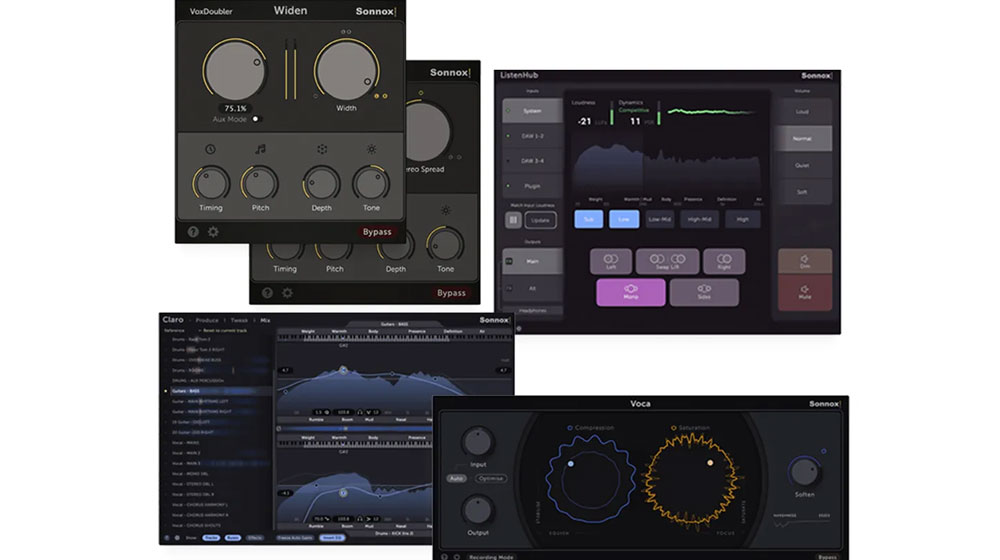Click the Depth icon above Depth knob

click(x=321, y=149)
